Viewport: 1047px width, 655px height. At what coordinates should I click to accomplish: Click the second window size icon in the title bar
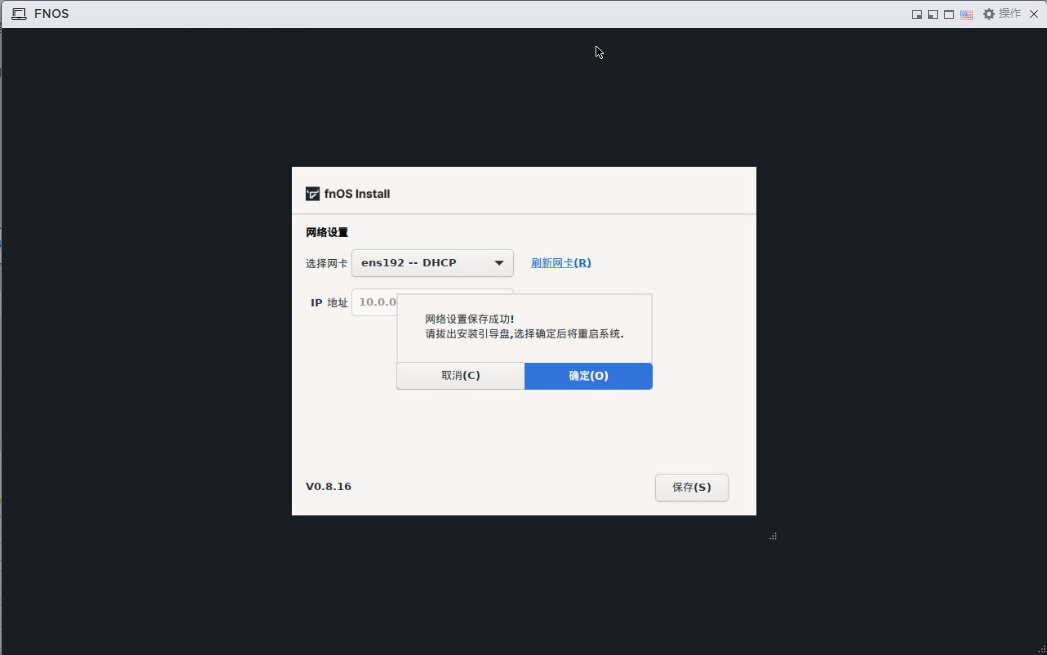pyautogui.click(x=933, y=15)
